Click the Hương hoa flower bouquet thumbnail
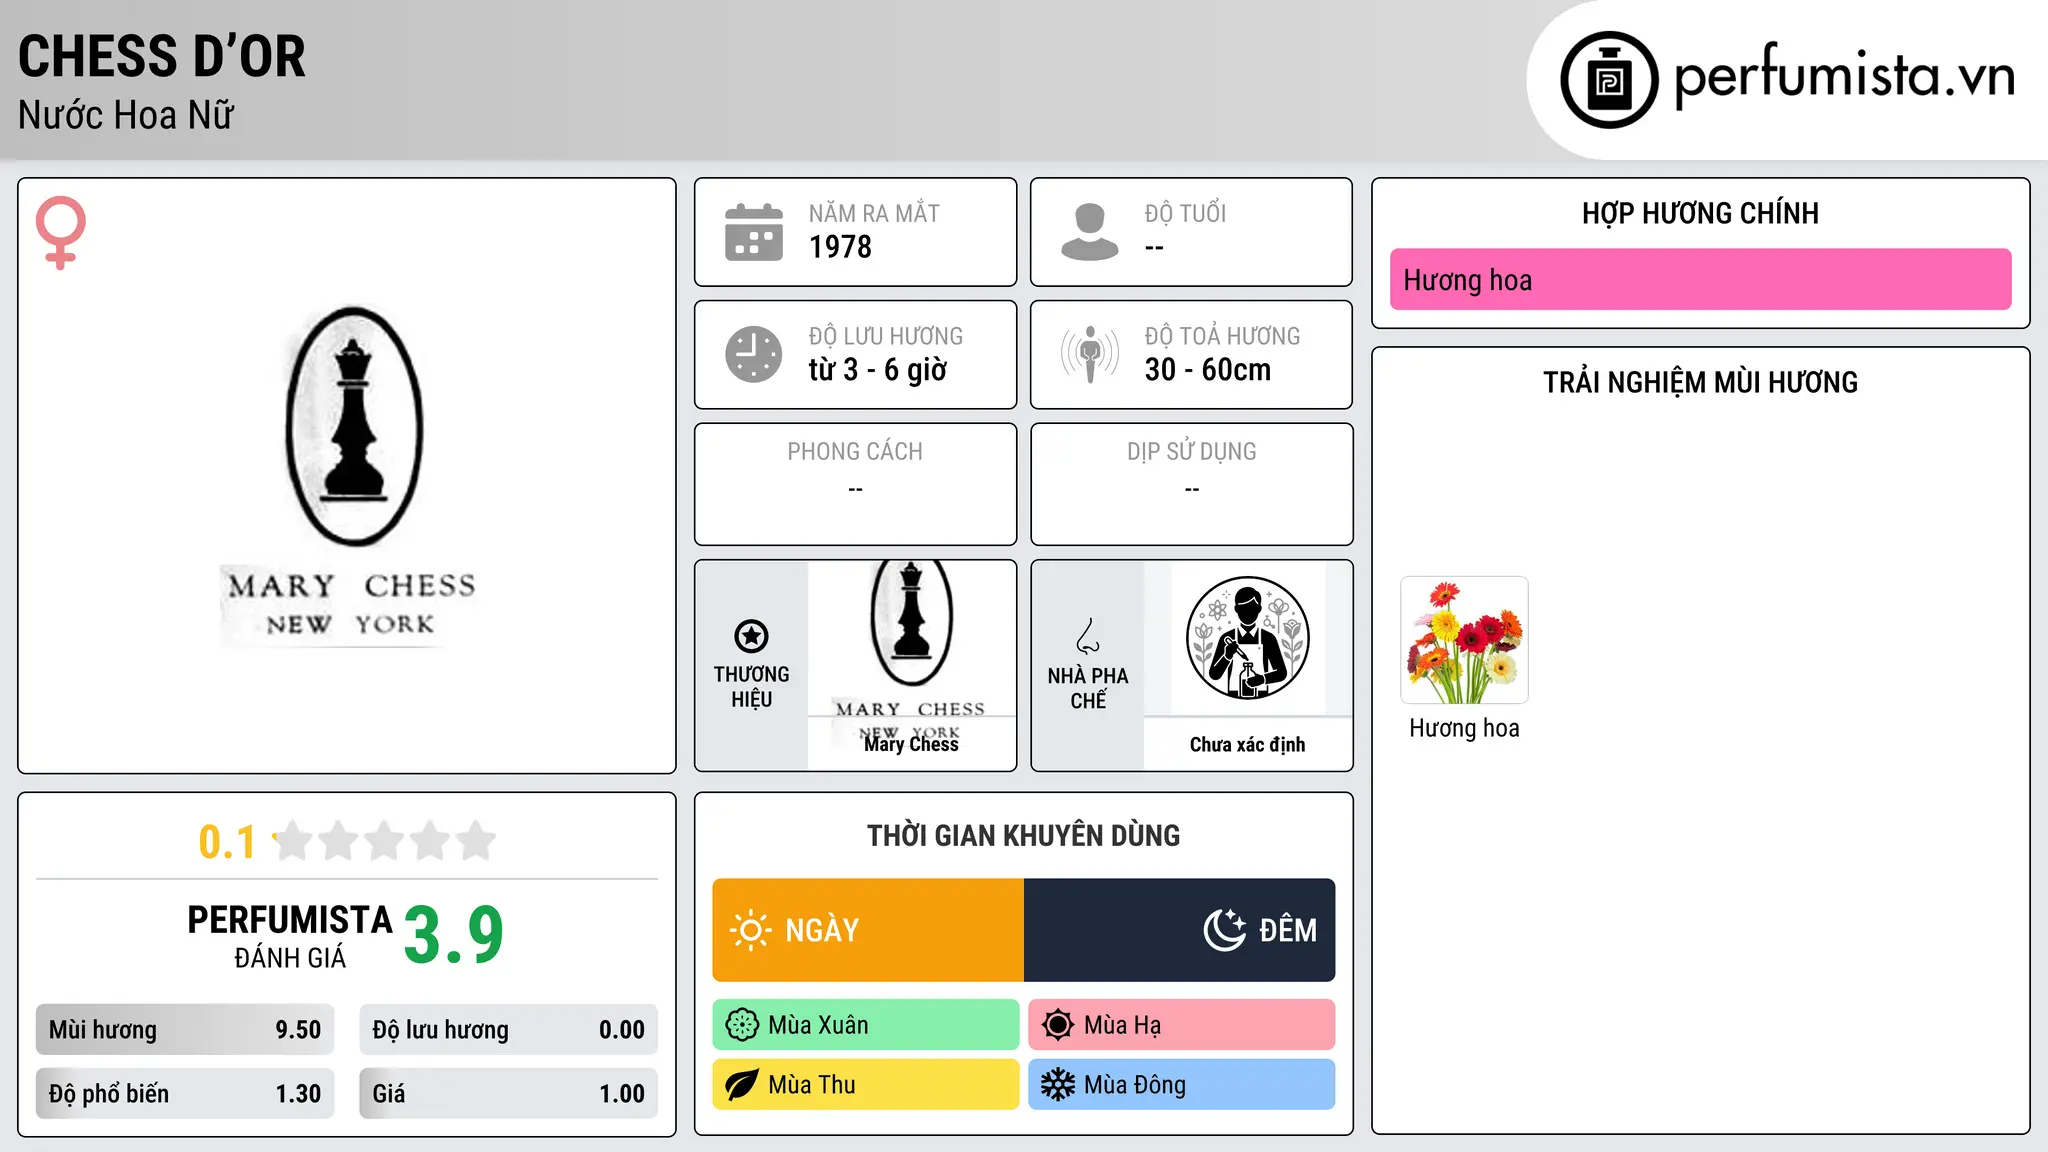2048x1152 pixels. click(1464, 640)
